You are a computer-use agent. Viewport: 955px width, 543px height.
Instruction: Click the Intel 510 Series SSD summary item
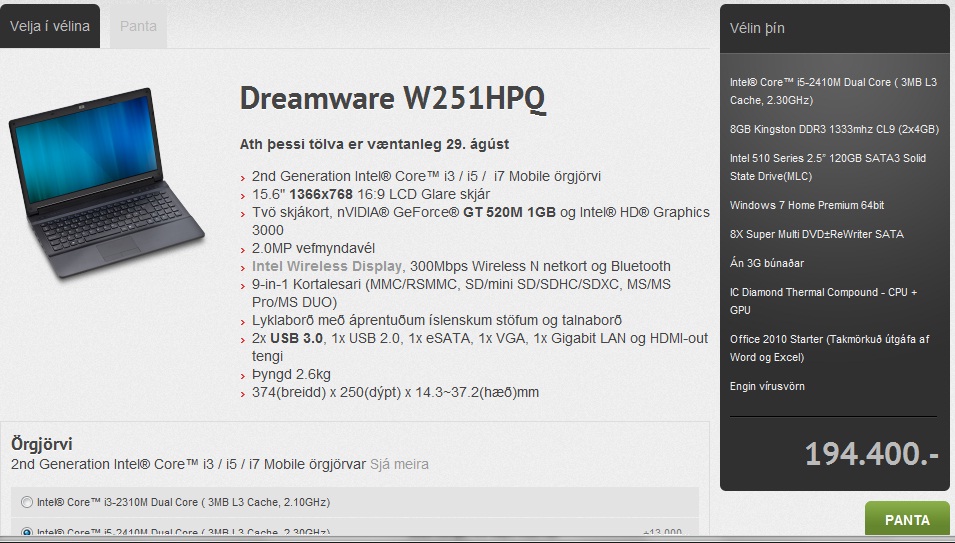[828, 166]
